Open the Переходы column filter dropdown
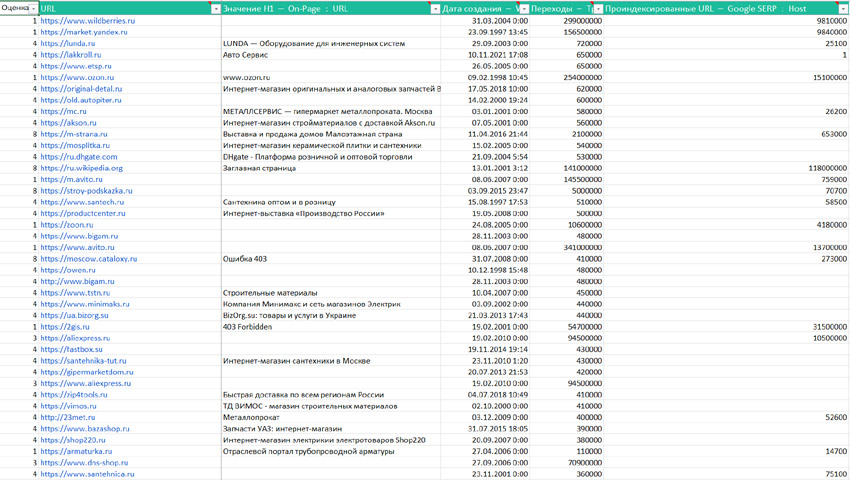 pyautogui.click(x=598, y=9)
